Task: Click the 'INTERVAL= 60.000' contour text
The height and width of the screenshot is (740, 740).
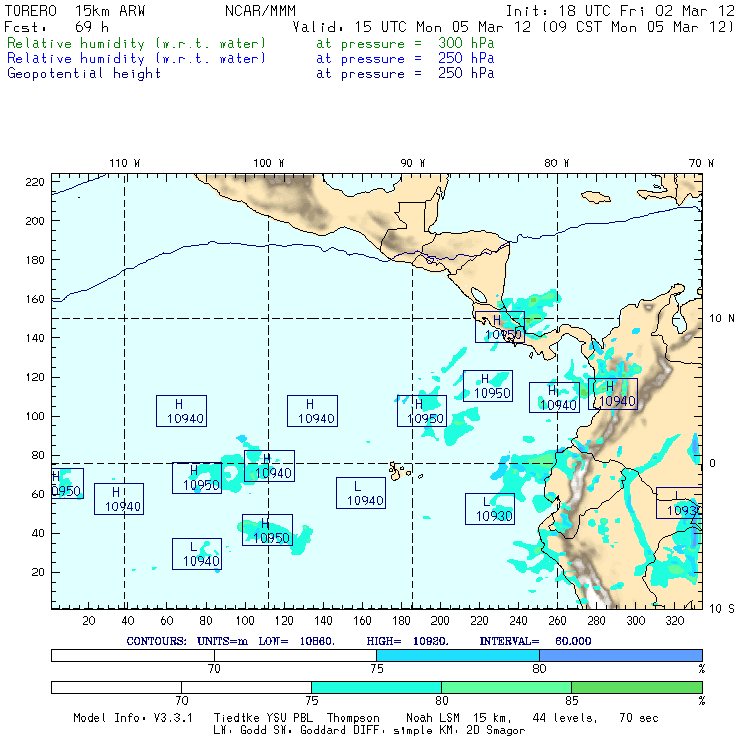Action: click(536, 641)
